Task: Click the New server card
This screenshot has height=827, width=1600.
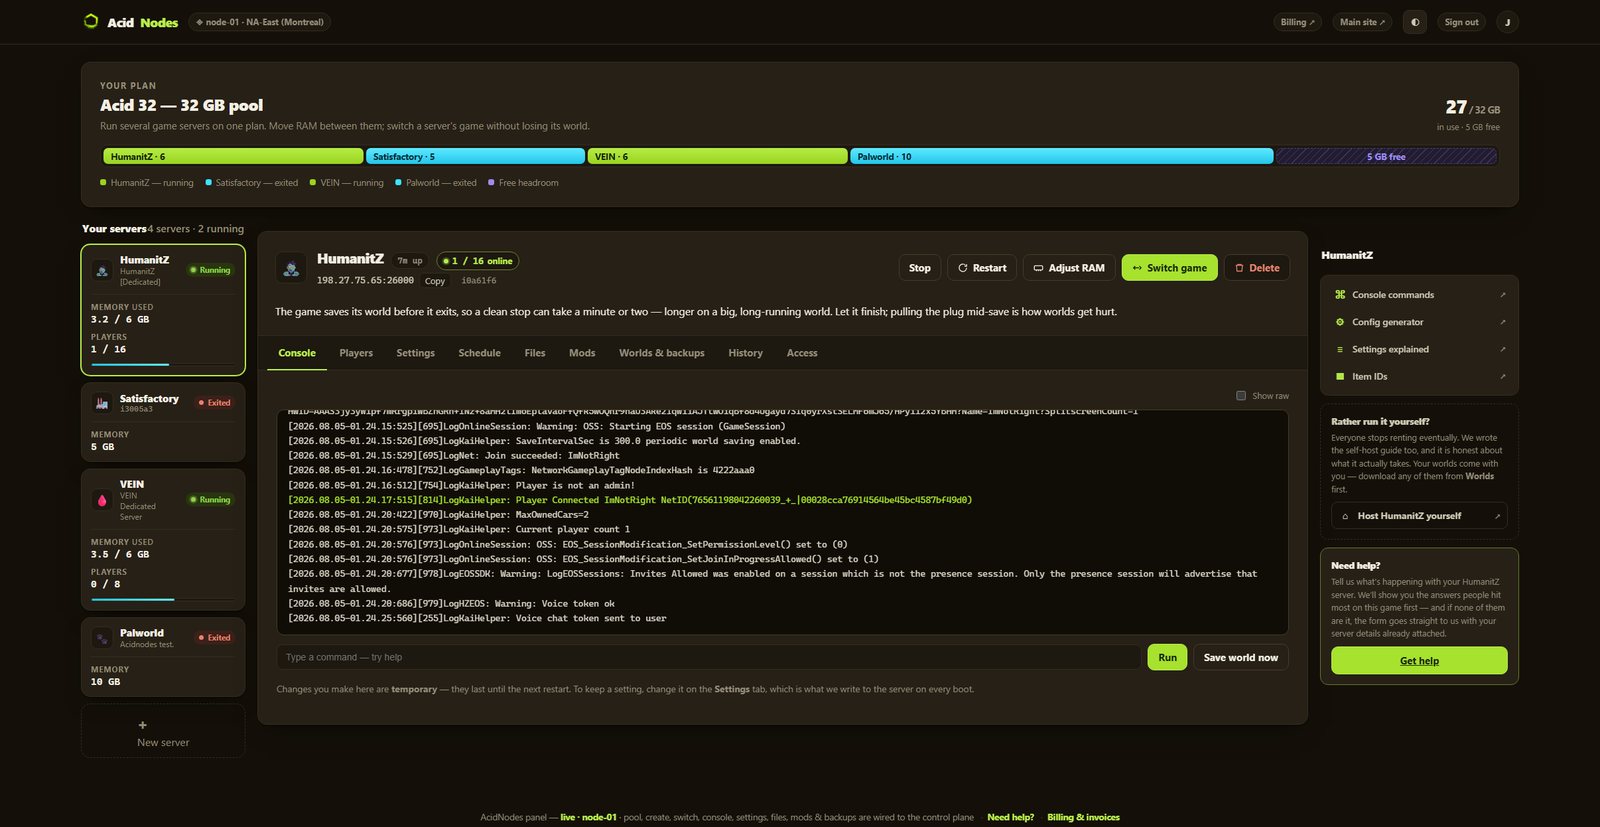Action: 163,731
